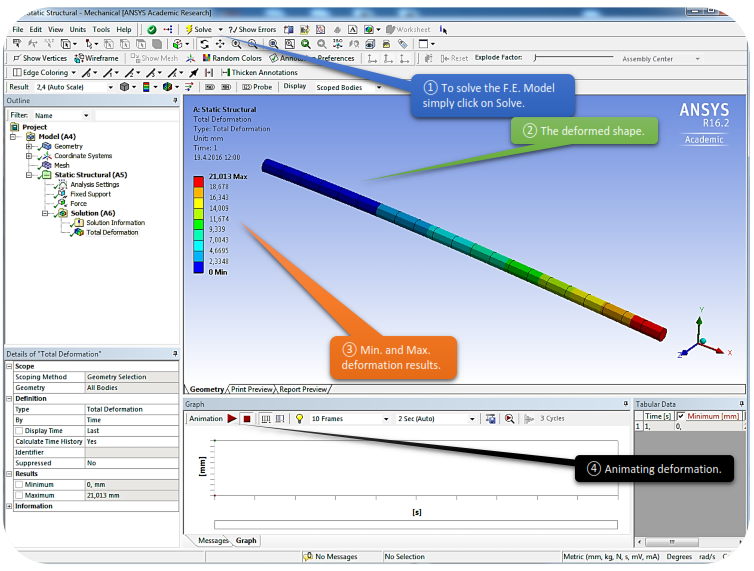The height and width of the screenshot is (571, 754).
Task: Open the 10 Frames dropdown
Action: [x=350, y=419]
